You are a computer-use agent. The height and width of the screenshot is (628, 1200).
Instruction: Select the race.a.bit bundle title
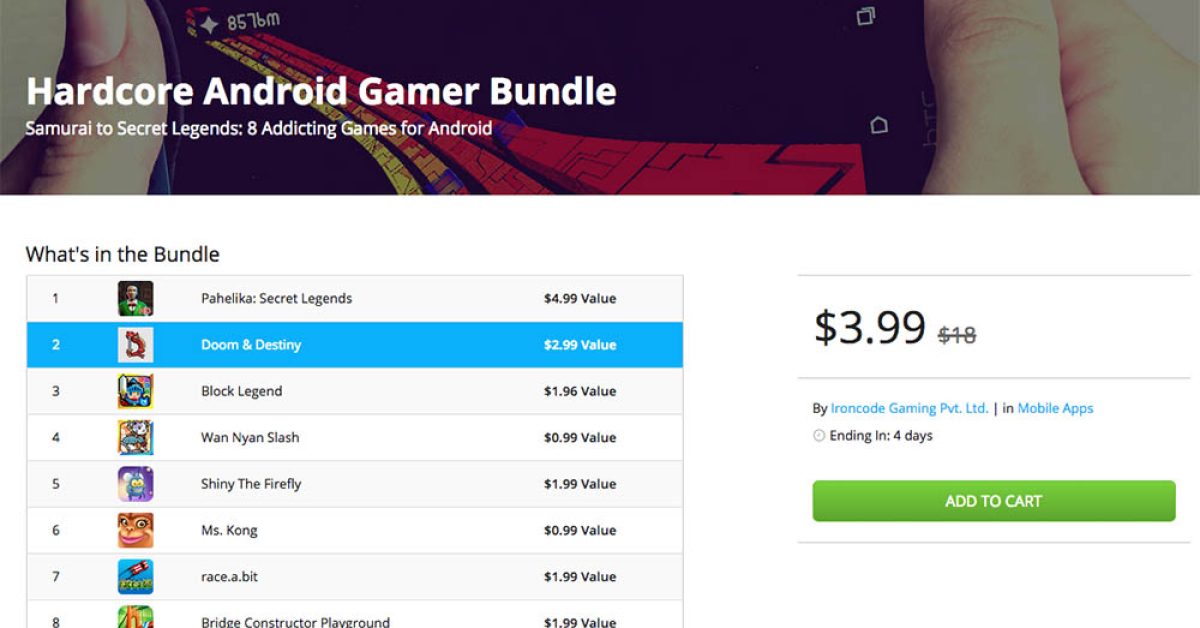pyautogui.click(x=229, y=577)
